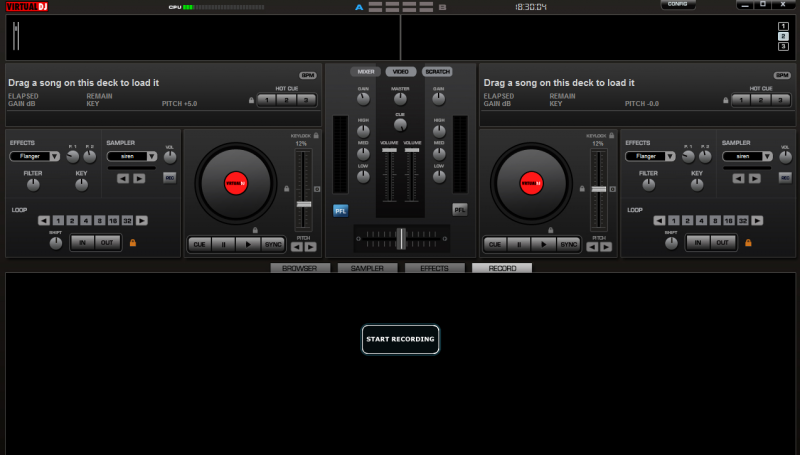Click the crossfader slider handle
The height and width of the screenshot is (455, 800).
pos(400,238)
